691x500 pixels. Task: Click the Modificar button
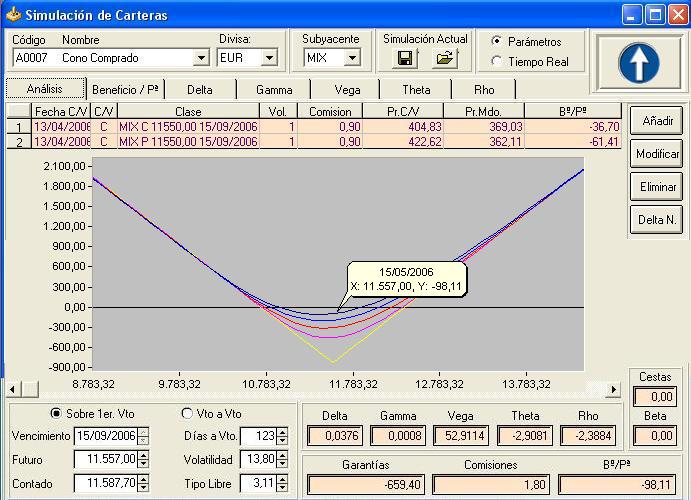coord(657,154)
